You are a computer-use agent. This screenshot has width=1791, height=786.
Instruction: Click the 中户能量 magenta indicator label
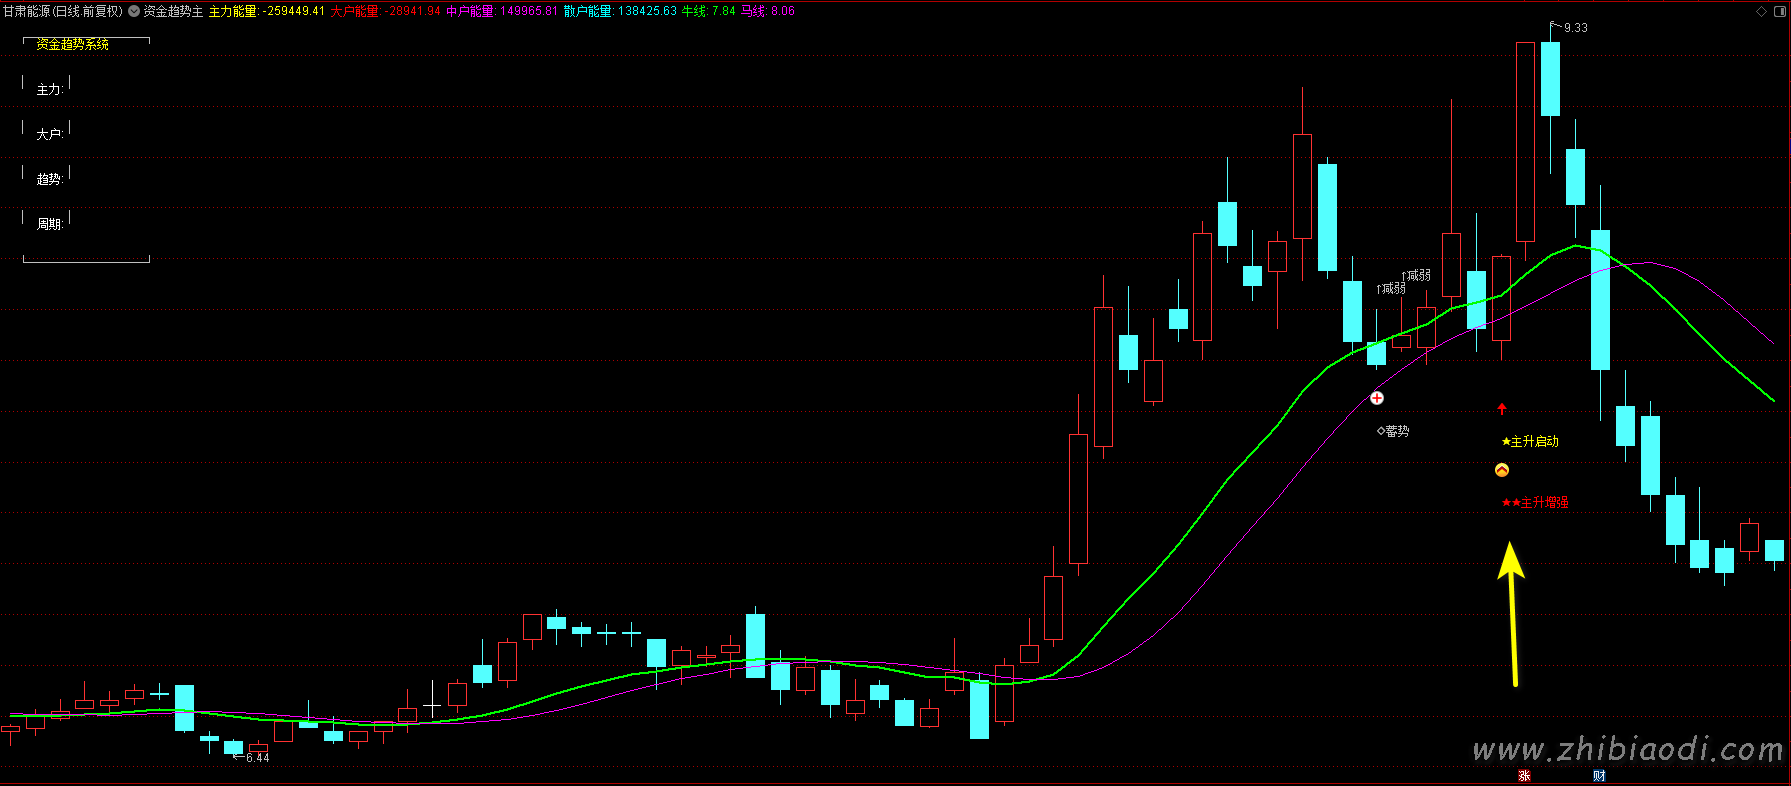click(470, 12)
